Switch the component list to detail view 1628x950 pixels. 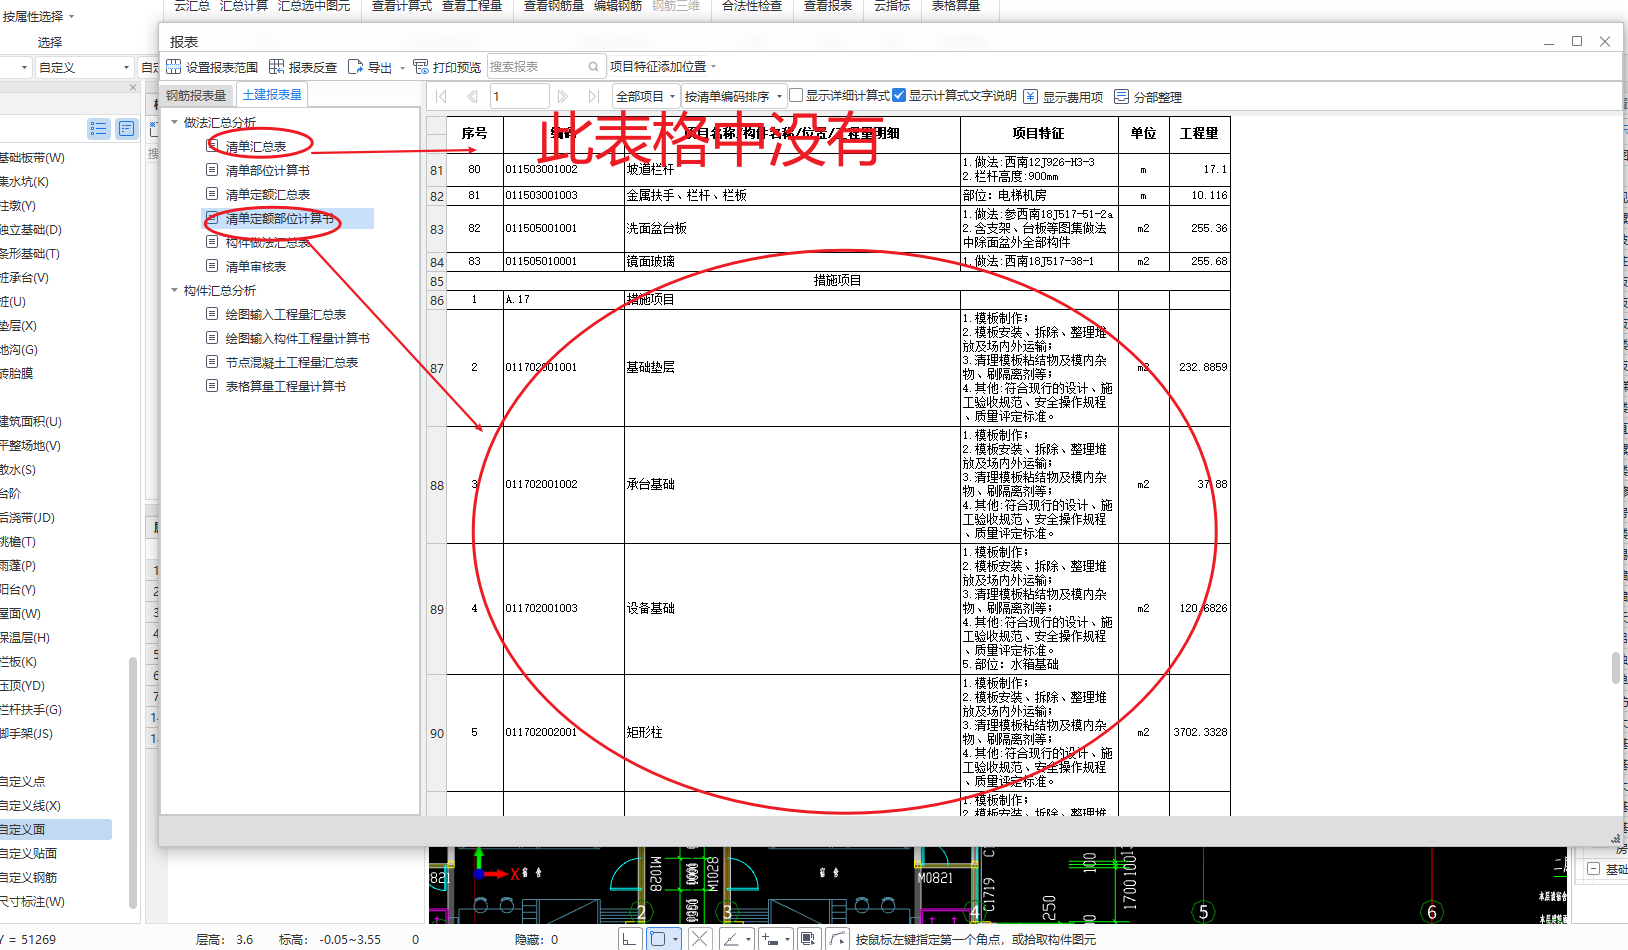click(126, 128)
